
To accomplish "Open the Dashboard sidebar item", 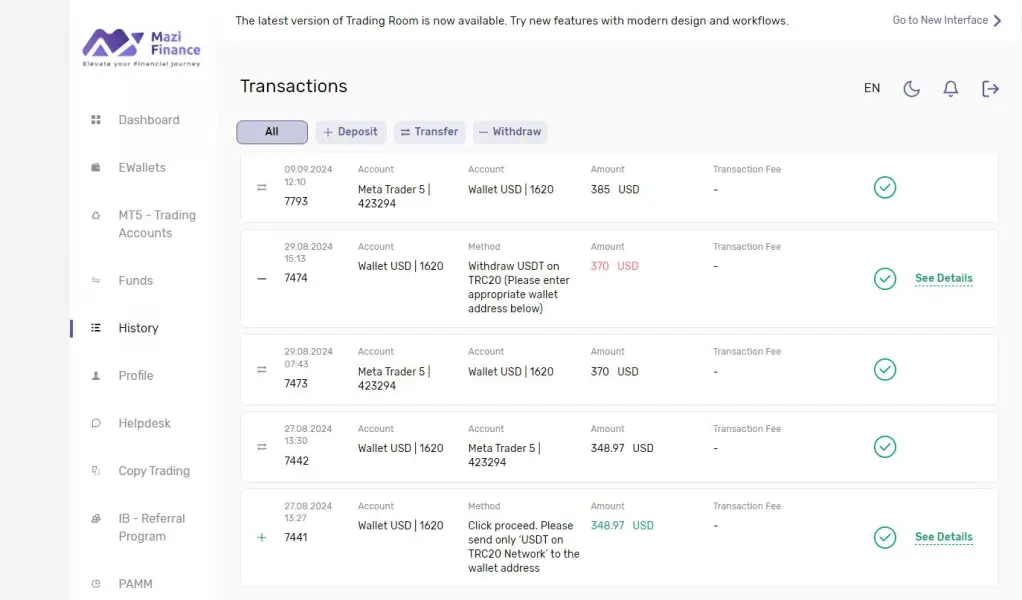I will coord(148,120).
